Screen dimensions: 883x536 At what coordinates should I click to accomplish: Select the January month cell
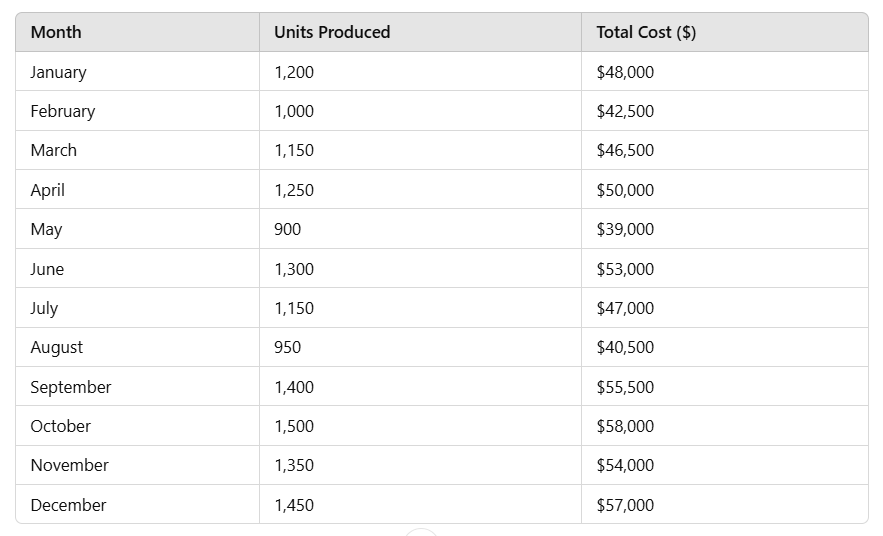58,72
